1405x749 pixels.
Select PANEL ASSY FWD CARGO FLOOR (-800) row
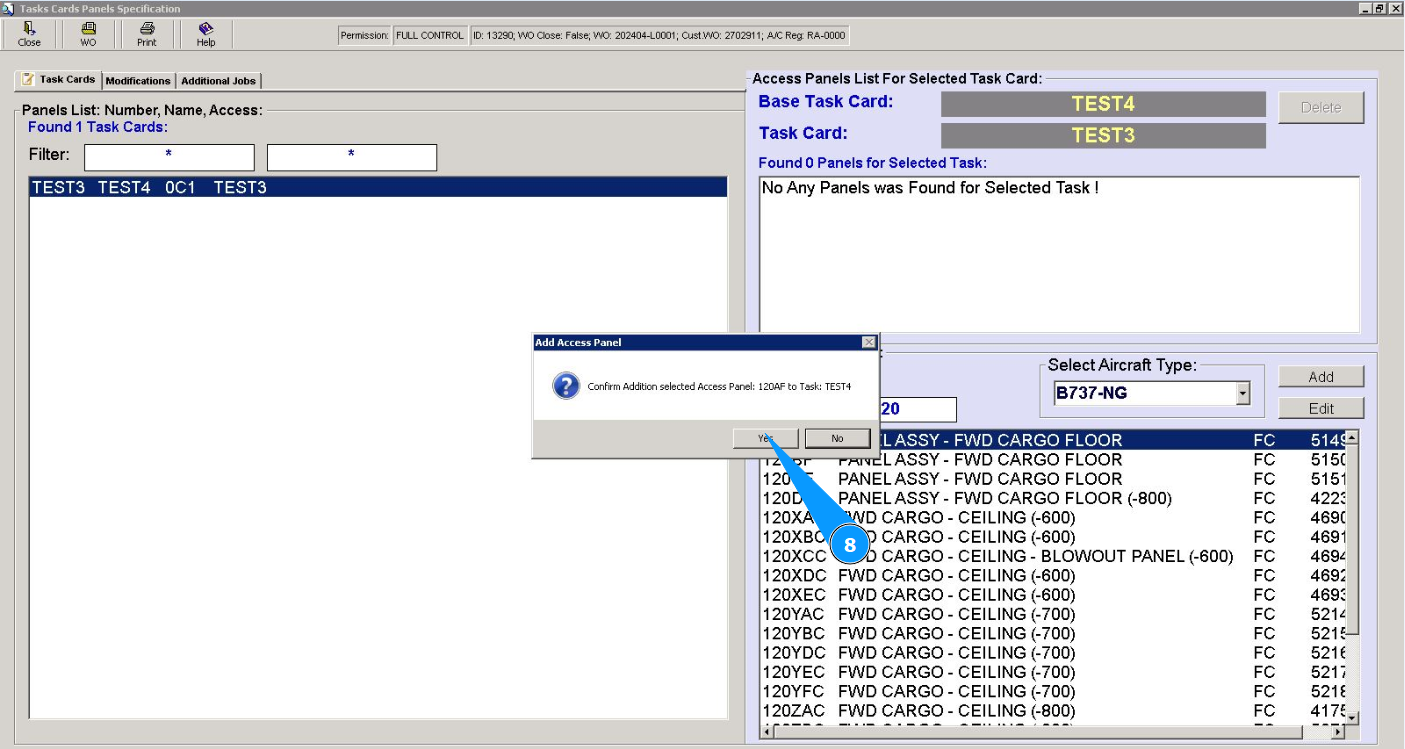[1052, 498]
